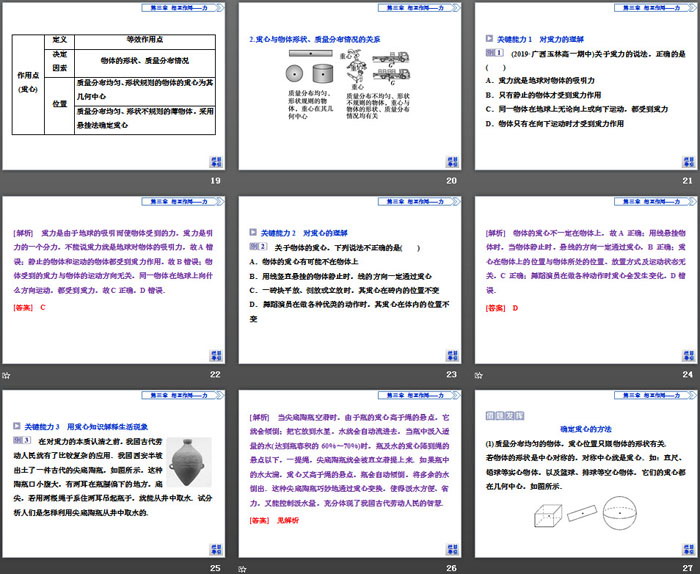Click the blue navigation button on slide 21
The image size is (700, 574).
[686, 162]
